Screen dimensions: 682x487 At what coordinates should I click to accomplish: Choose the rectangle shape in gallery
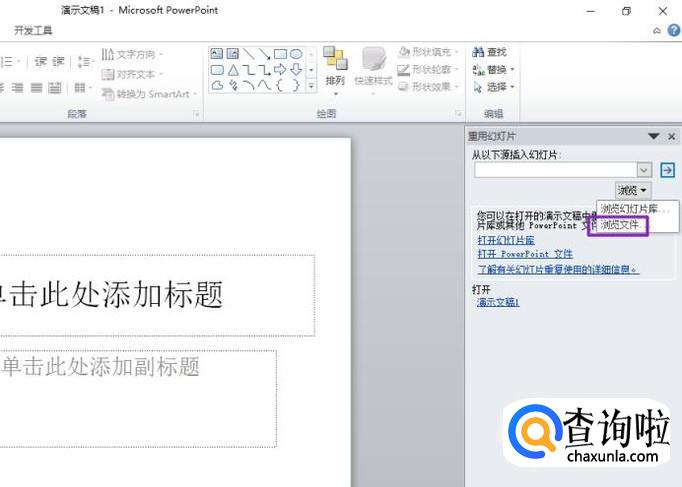pyautogui.click(x=280, y=53)
